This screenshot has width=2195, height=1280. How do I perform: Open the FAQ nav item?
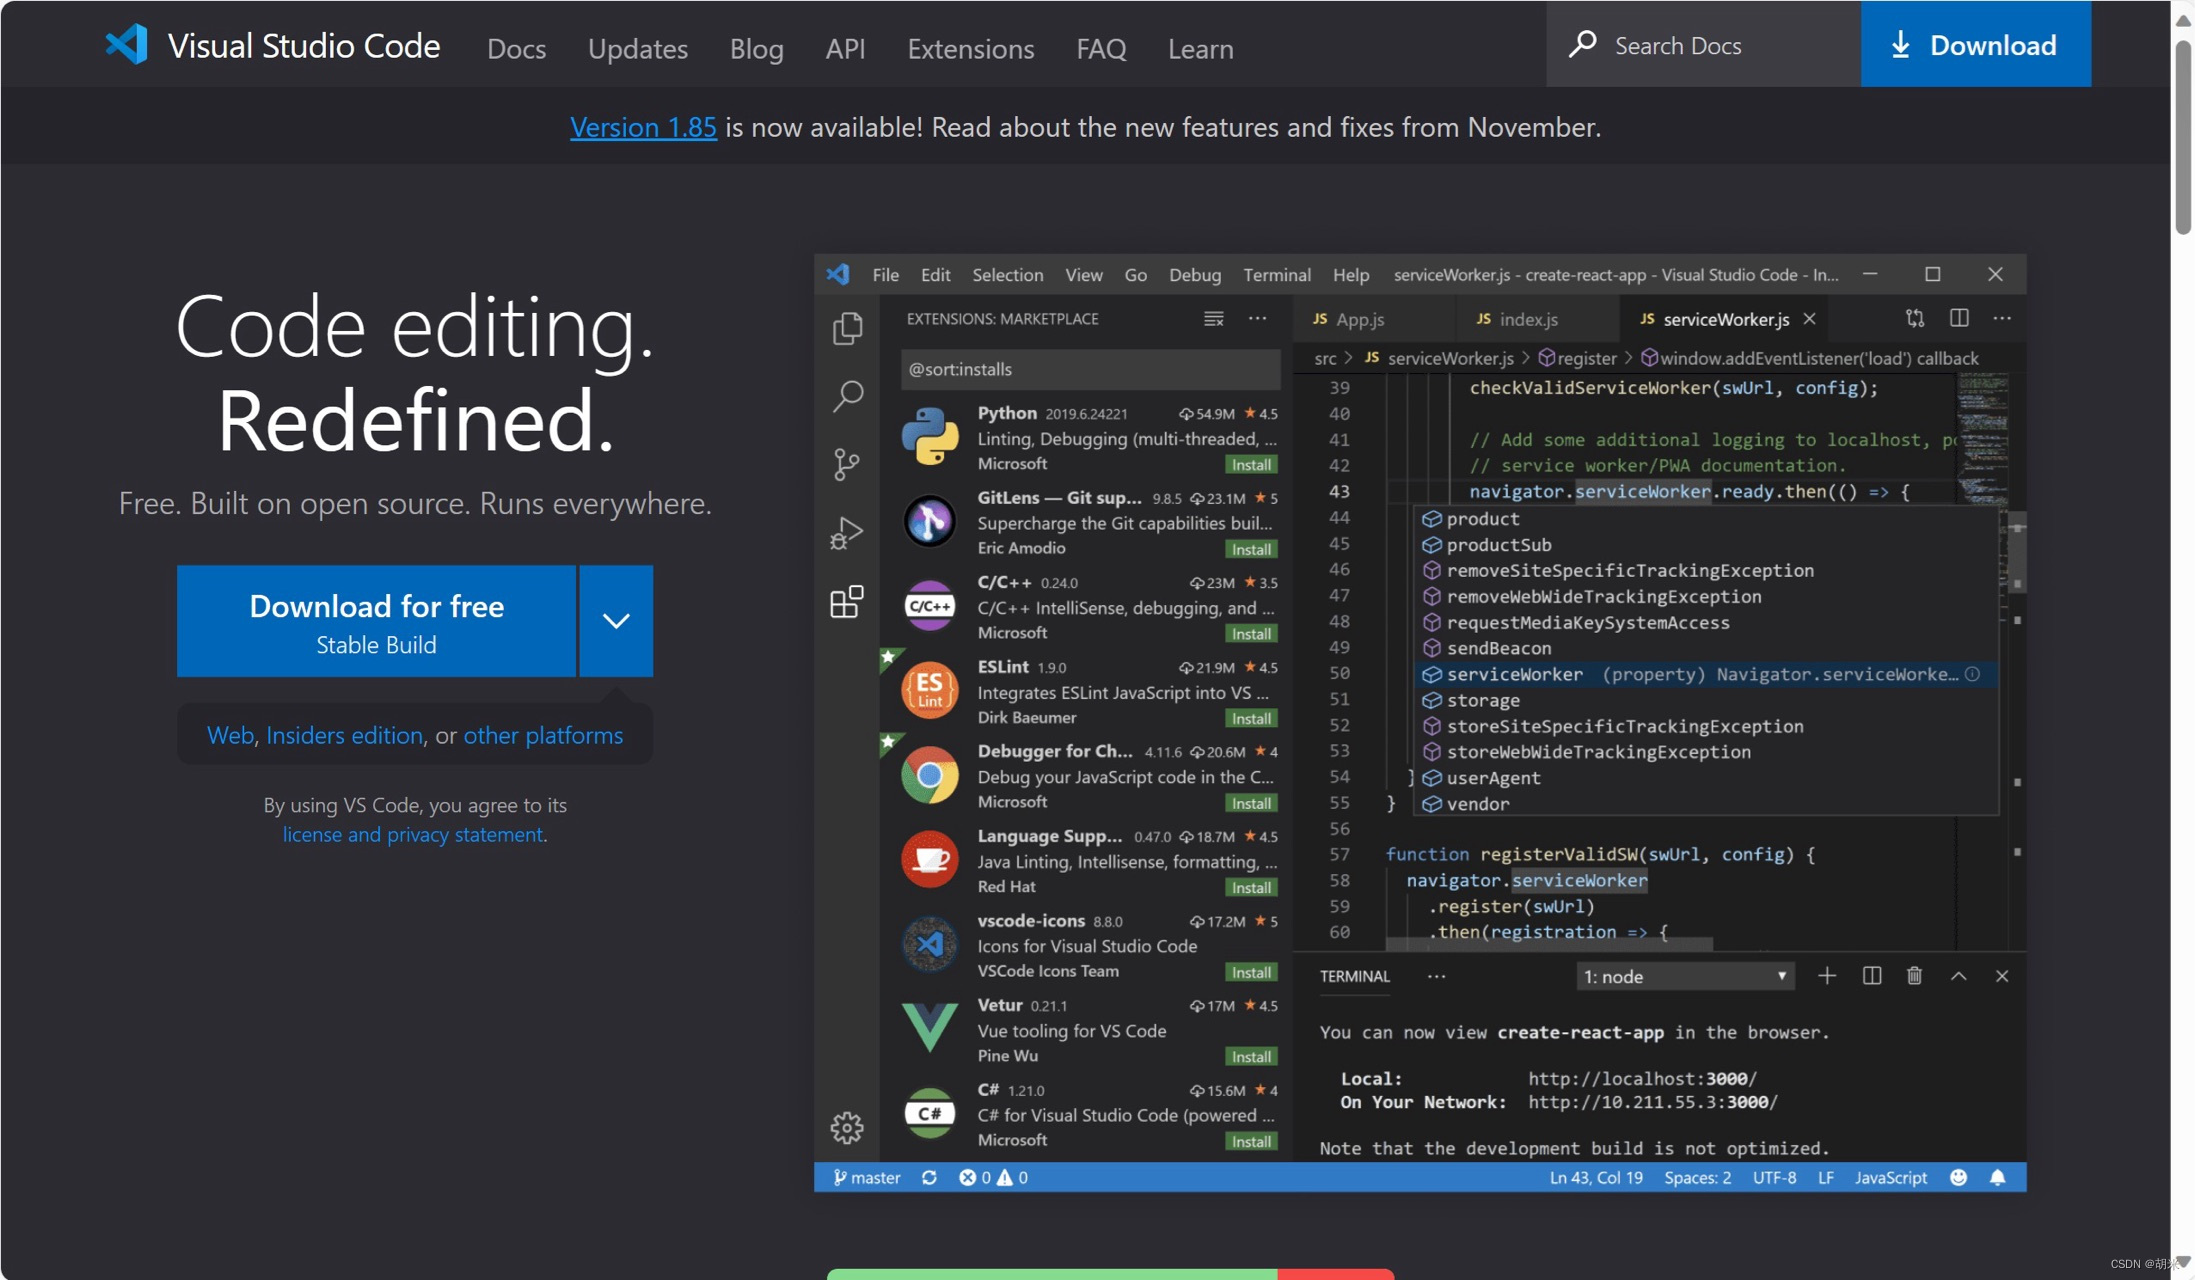(x=1101, y=48)
